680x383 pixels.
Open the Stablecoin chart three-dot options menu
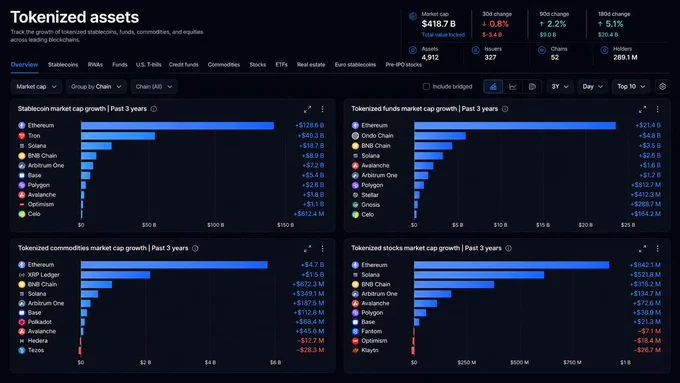tap(322, 109)
